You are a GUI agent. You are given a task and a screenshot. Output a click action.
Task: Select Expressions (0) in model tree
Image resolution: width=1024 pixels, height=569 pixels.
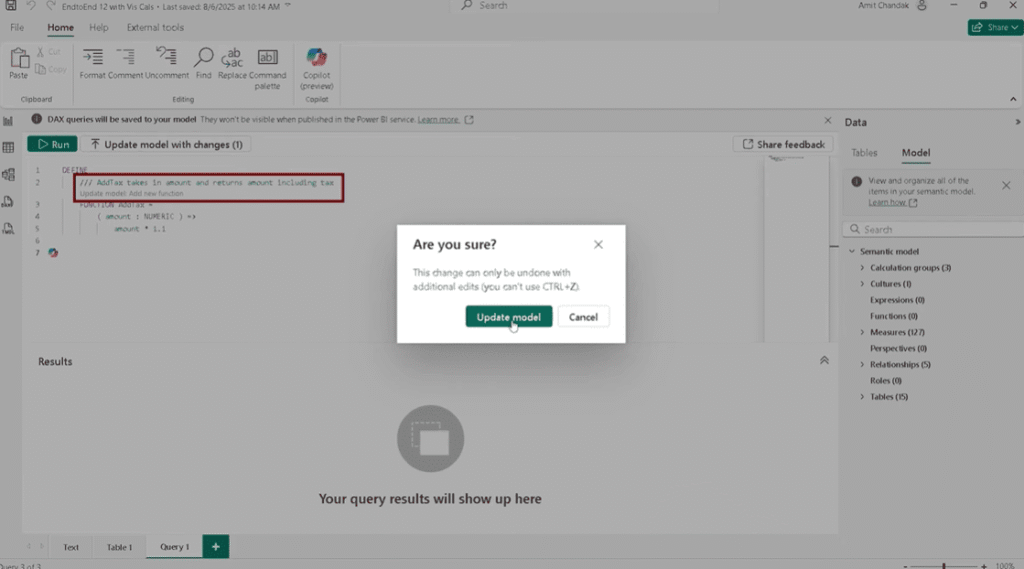897,300
